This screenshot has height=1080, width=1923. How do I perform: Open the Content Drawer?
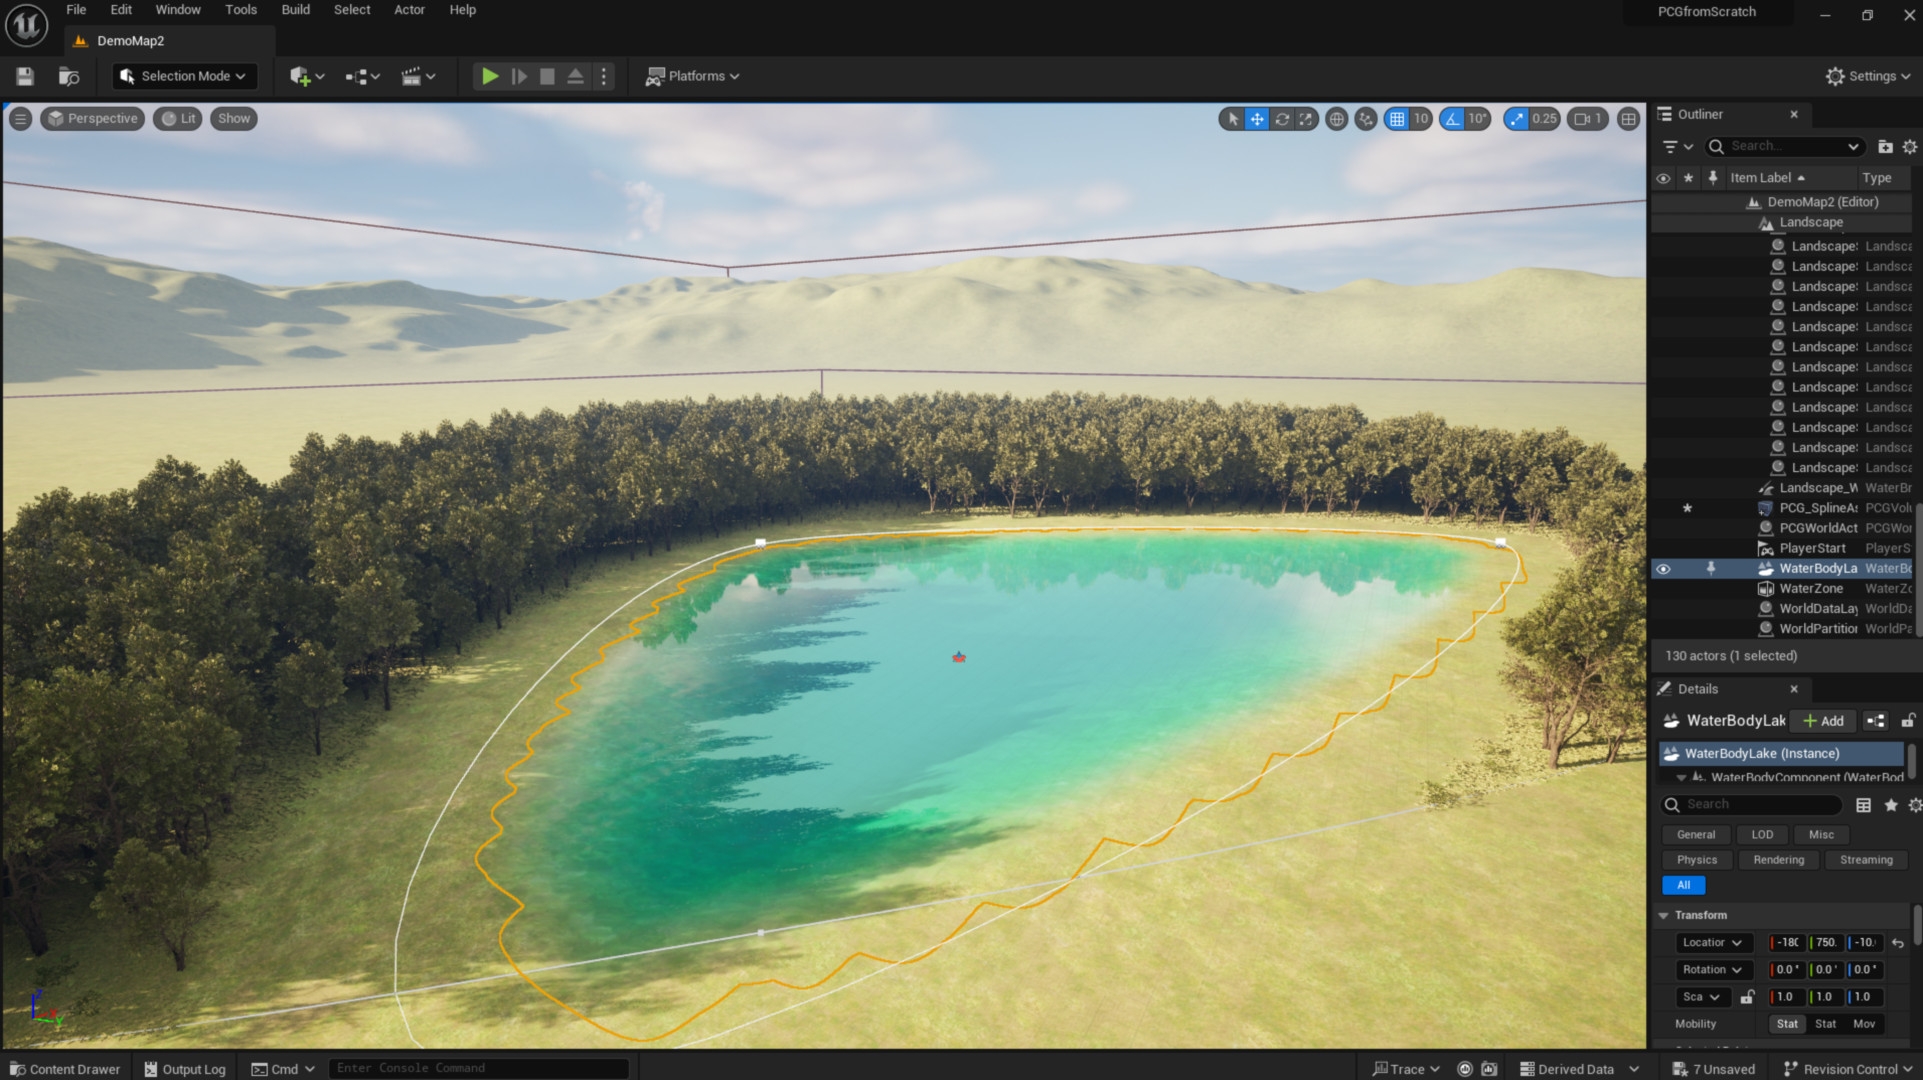pyautogui.click(x=65, y=1069)
